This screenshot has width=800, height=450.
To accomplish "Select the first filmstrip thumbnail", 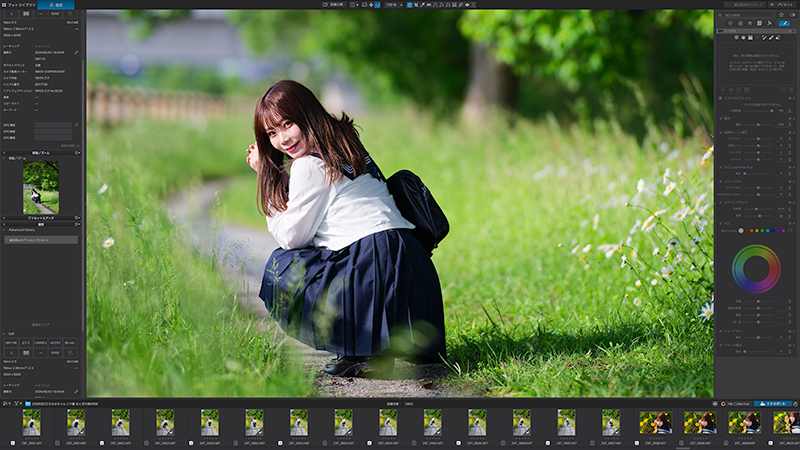I will coord(32,422).
